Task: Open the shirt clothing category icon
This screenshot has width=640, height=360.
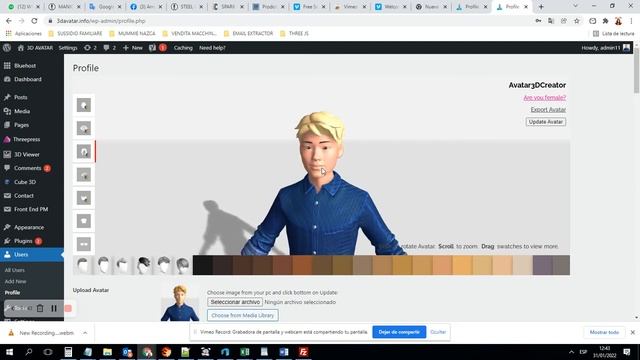Action: click(x=84, y=221)
